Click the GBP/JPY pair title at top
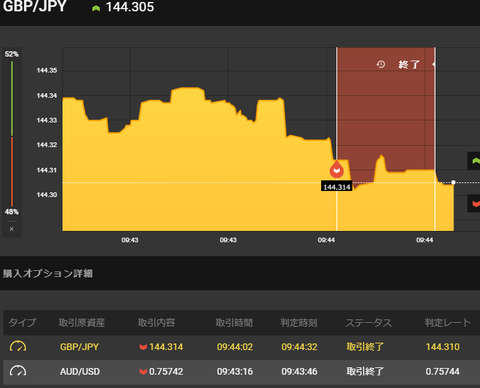Screen dimensions: 480x388 pos(35,6)
